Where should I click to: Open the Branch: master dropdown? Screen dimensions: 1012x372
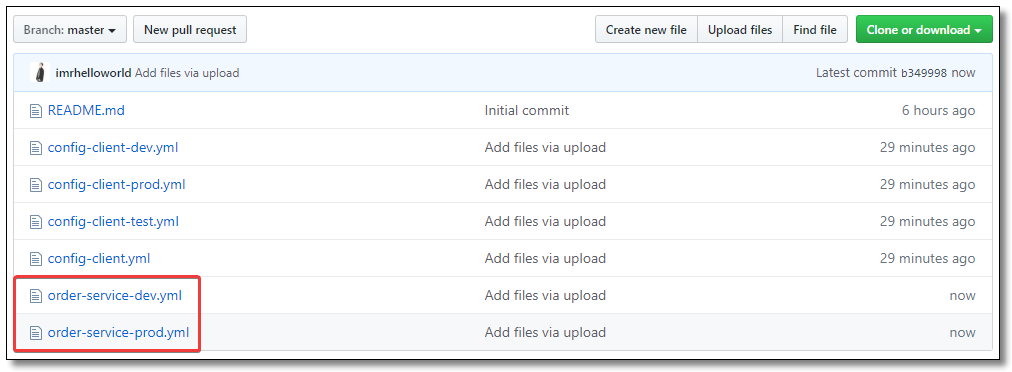point(70,30)
